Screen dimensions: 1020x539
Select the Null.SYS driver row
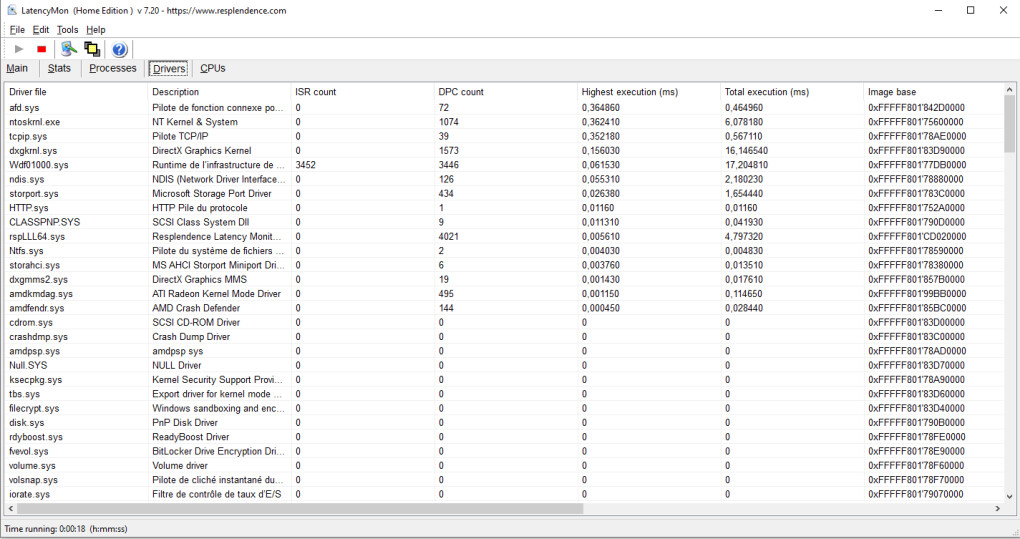pyautogui.click(x=504, y=365)
